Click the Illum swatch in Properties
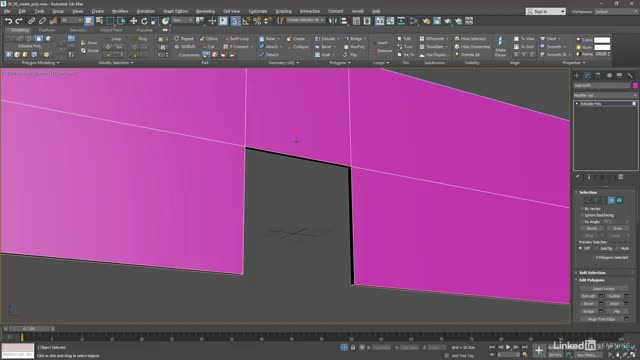This screenshot has width=640, height=360. pyautogui.click(x=602, y=47)
